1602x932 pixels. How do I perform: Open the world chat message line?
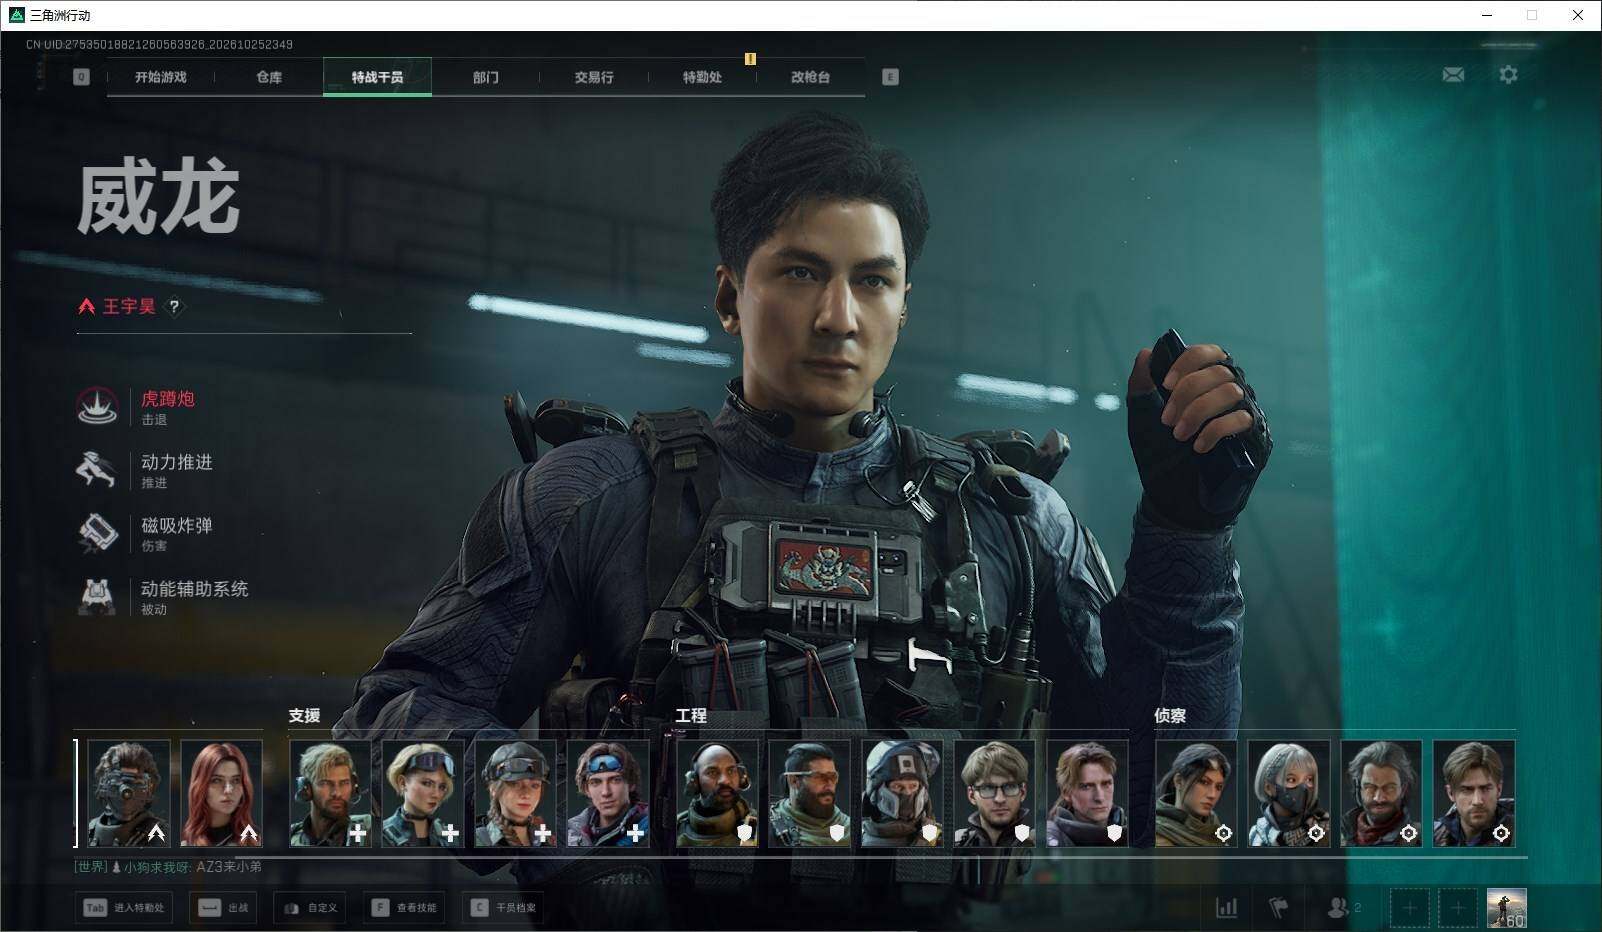point(168,867)
